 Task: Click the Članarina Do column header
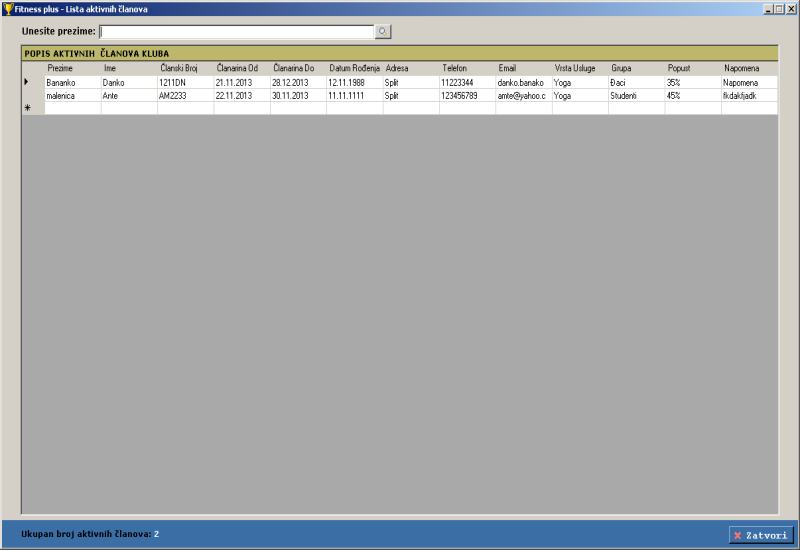[298, 68]
